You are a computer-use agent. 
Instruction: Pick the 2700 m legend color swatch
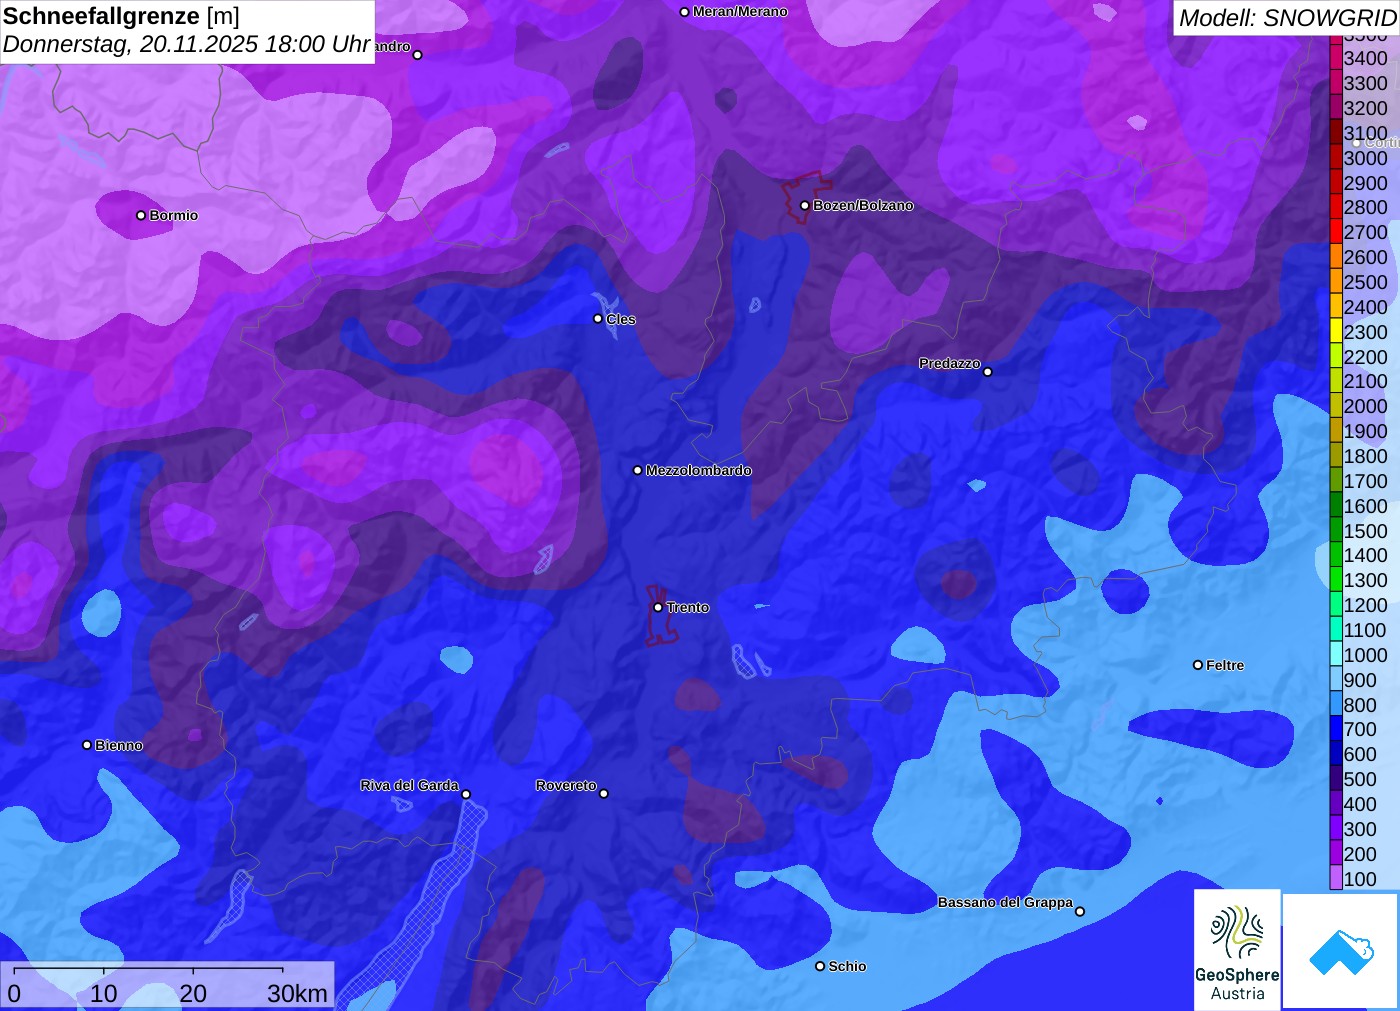click(1336, 232)
